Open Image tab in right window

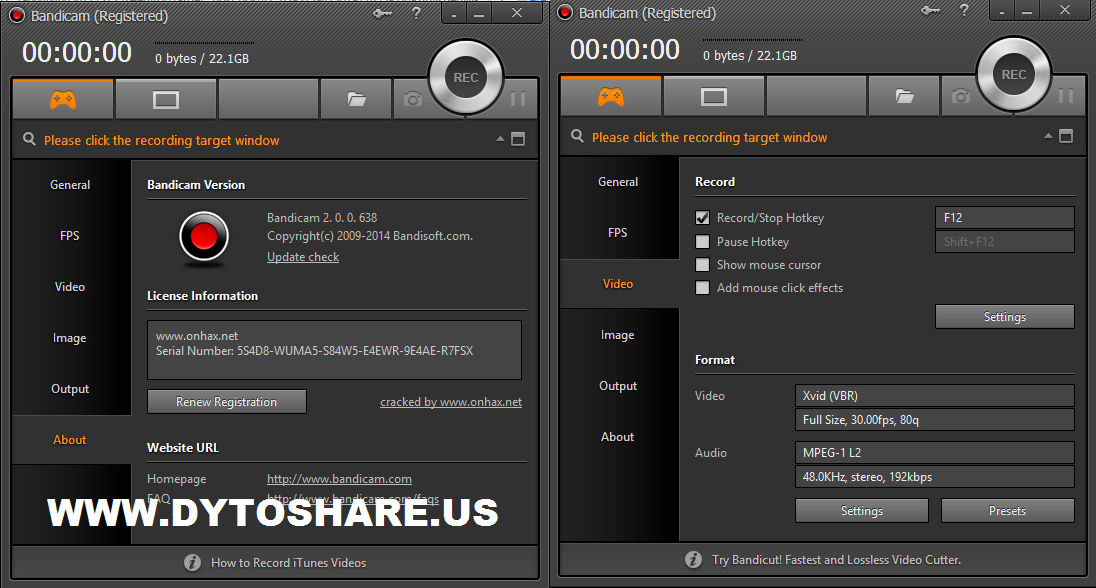coord(618,335)
